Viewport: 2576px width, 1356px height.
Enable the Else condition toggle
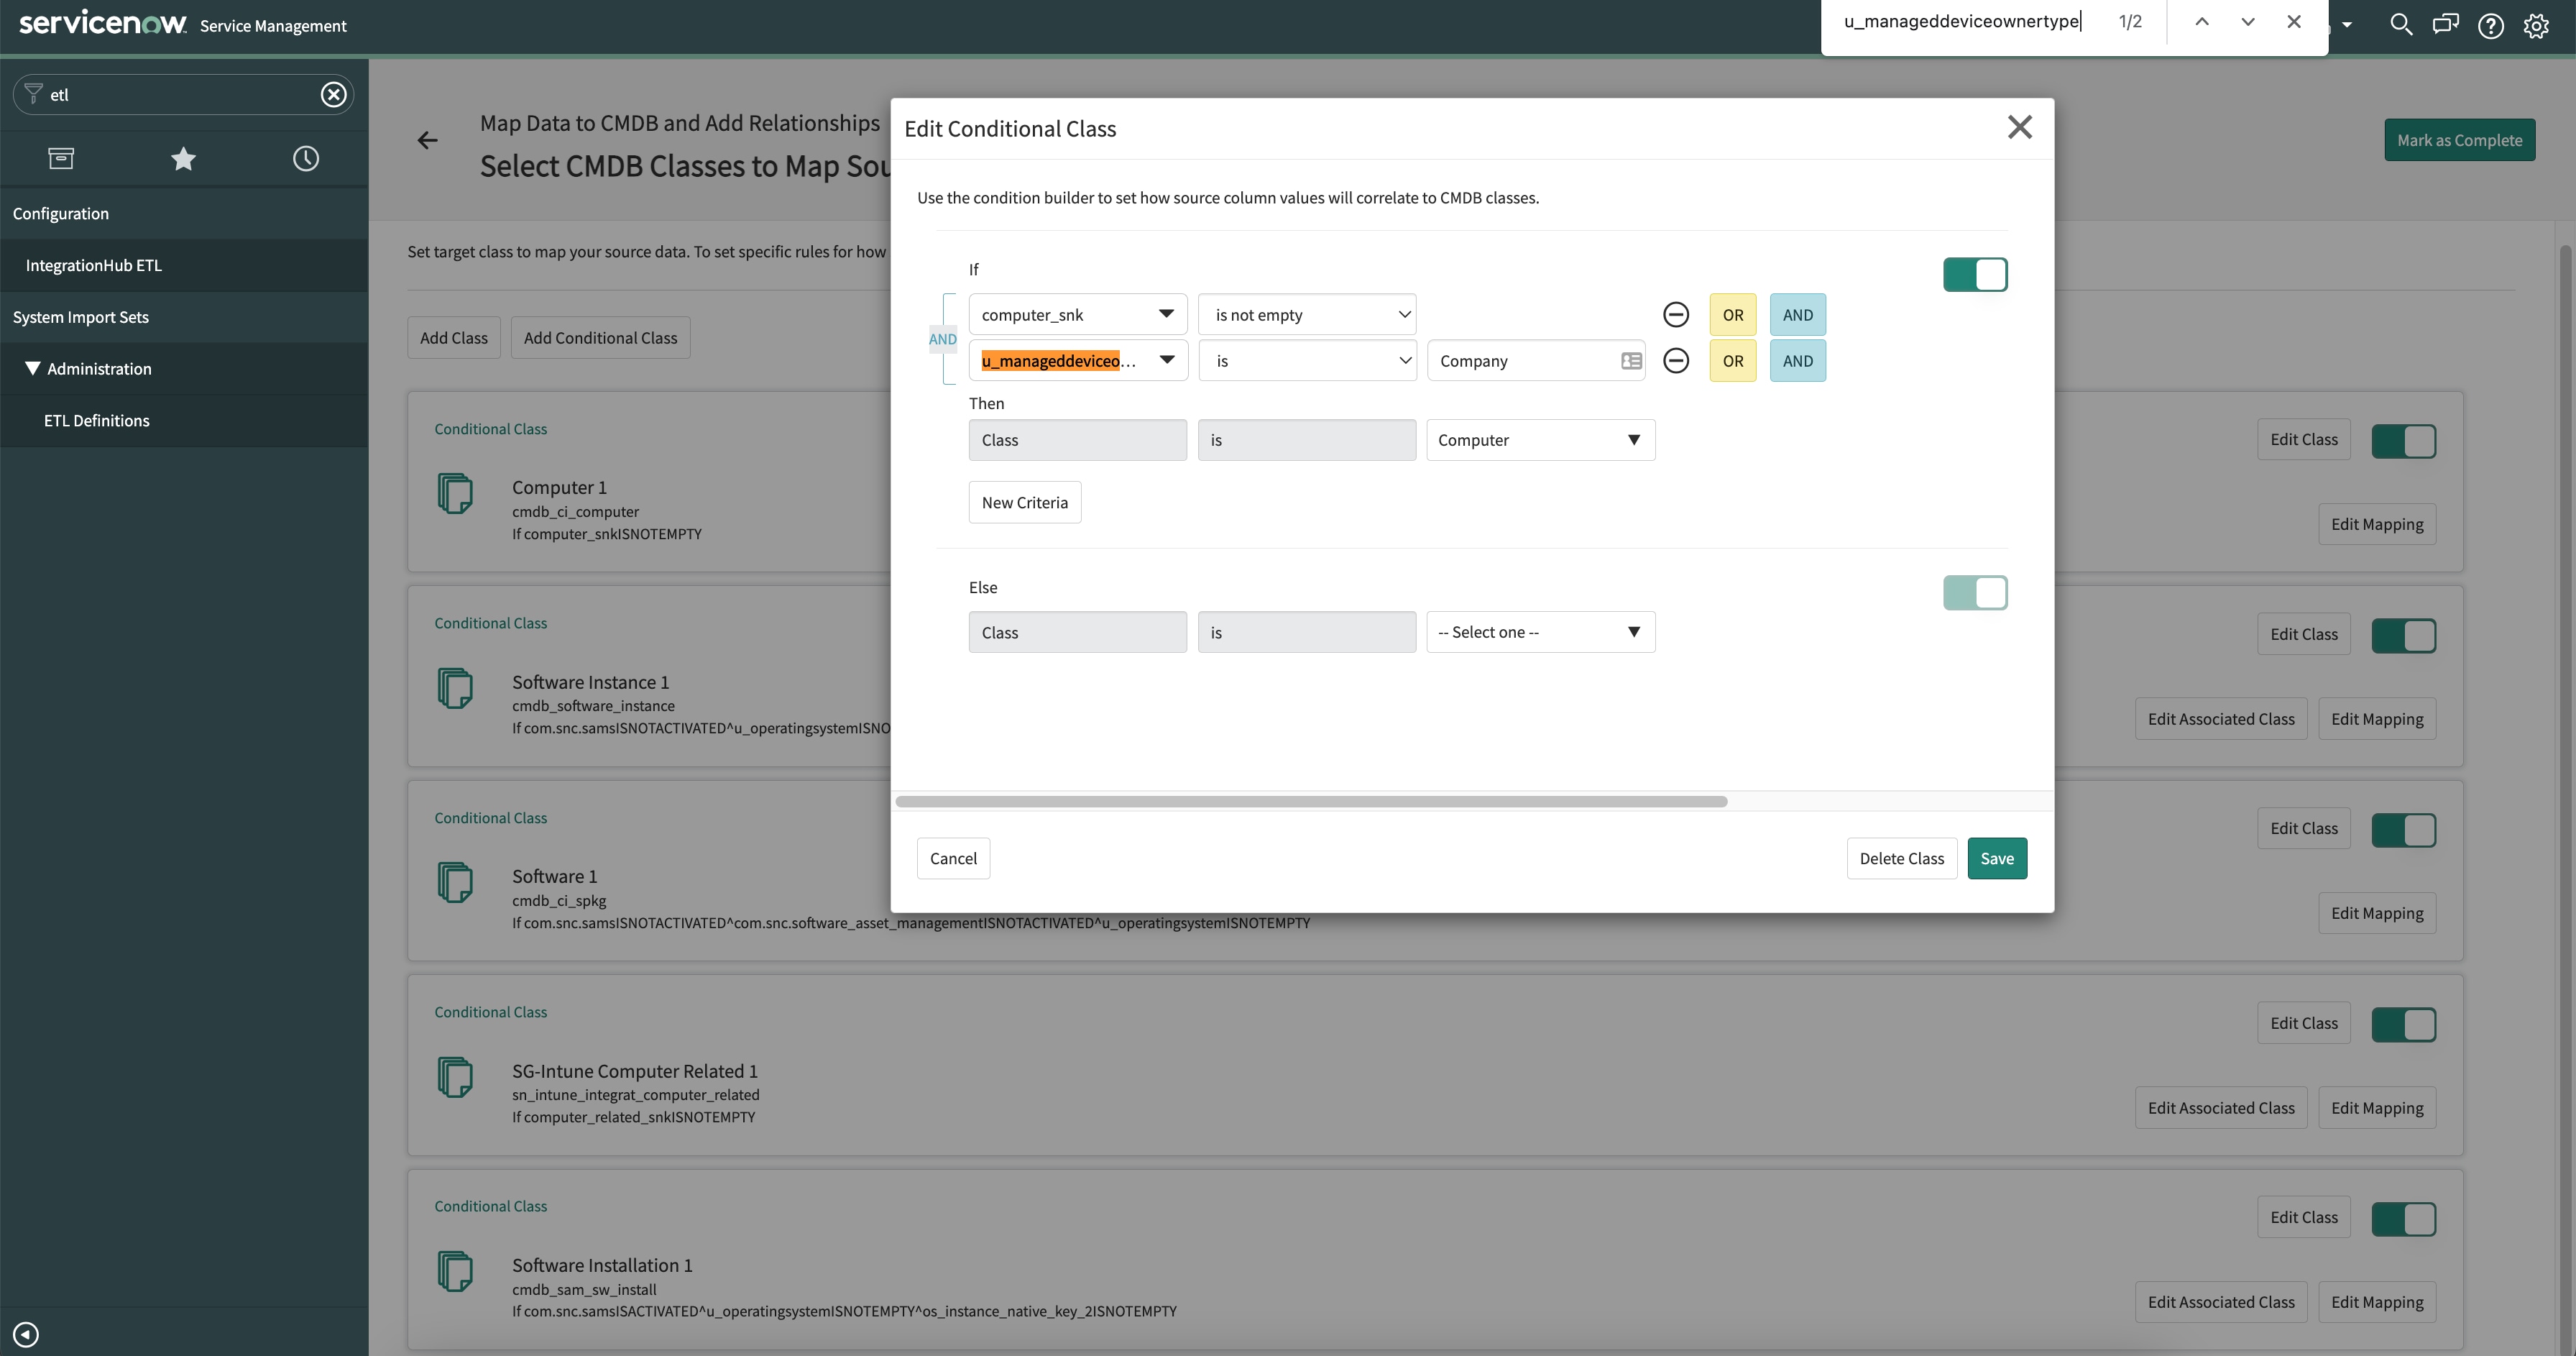click(1976, 592)
